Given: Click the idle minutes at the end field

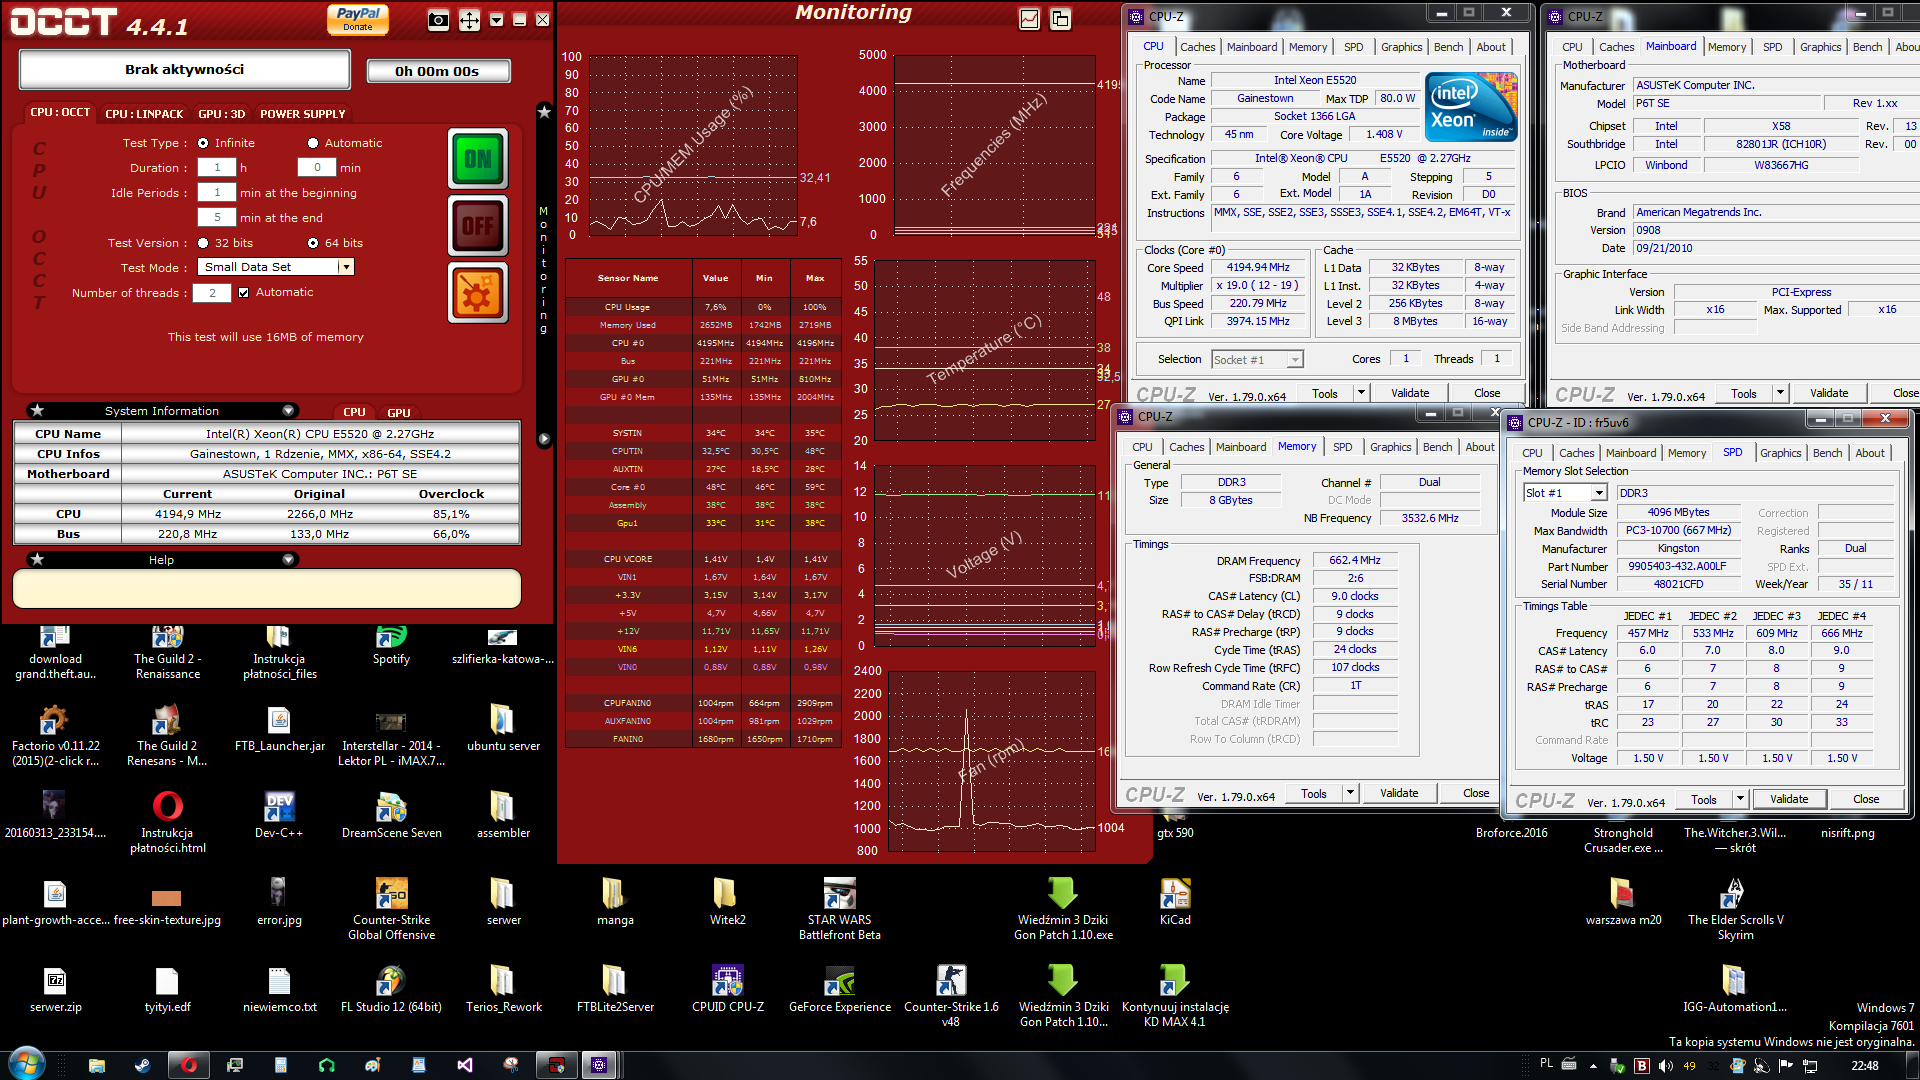Looking at the screenshot, I should (217, 218).
